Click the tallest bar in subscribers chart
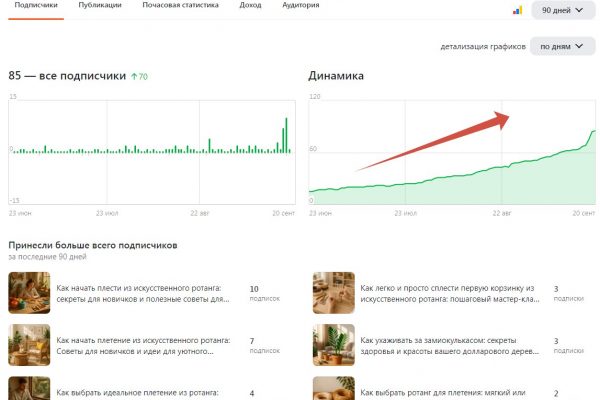Screen dimensions: 600x400 pos(286,135)
